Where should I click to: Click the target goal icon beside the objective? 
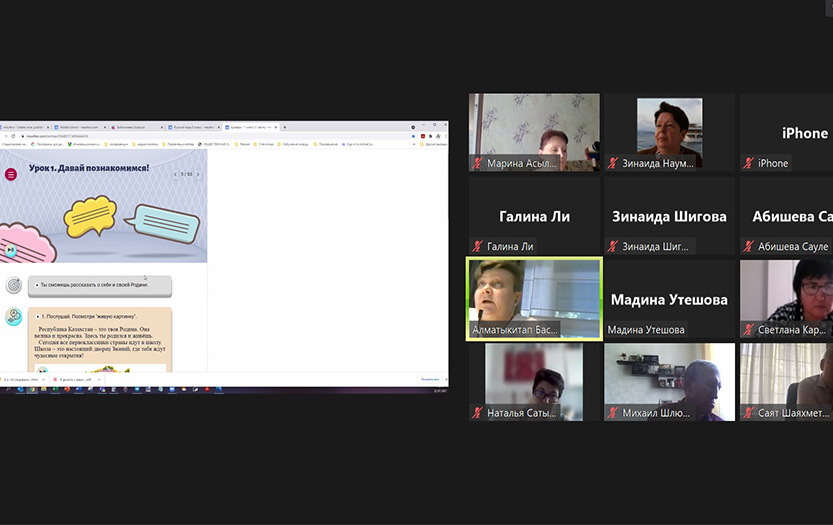coord(14,285)
